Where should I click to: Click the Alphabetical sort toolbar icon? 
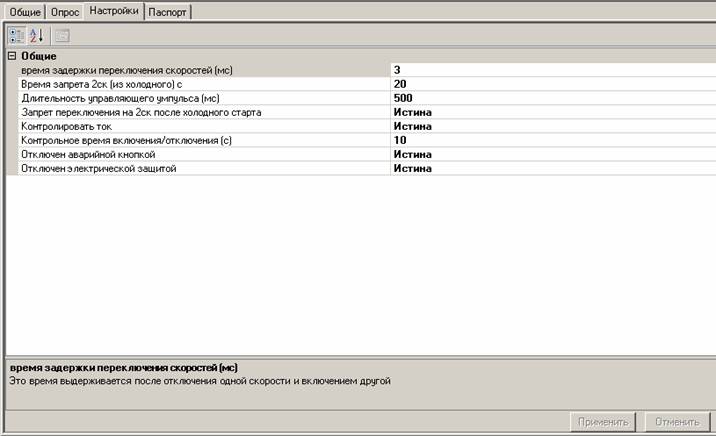pyautogui.click(x=36, y=35)
